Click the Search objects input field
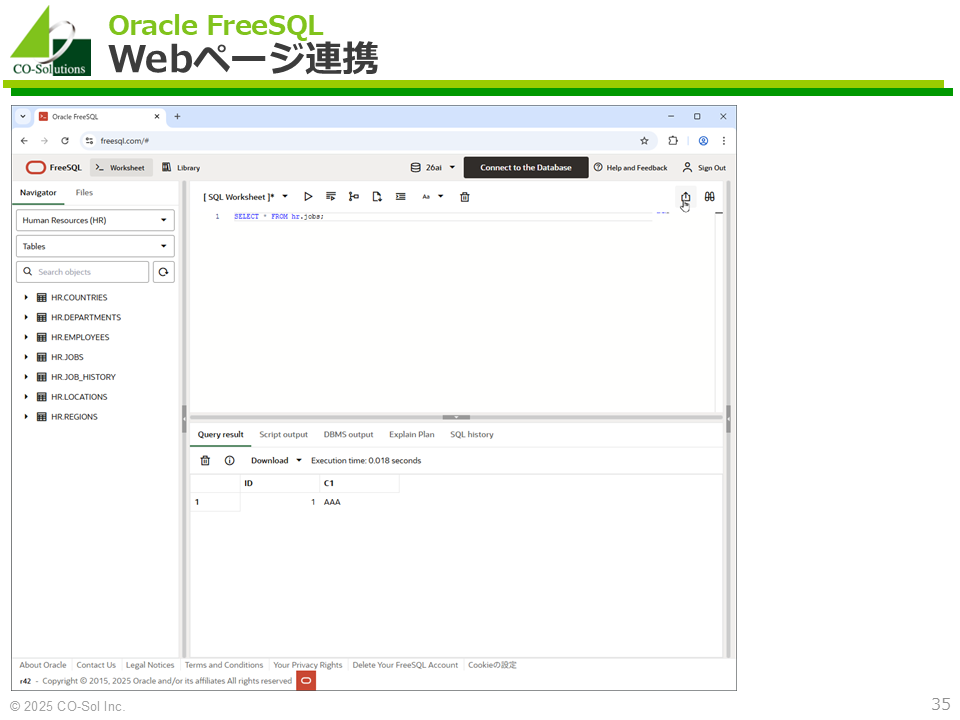The image size is (960, 720). 90,272
